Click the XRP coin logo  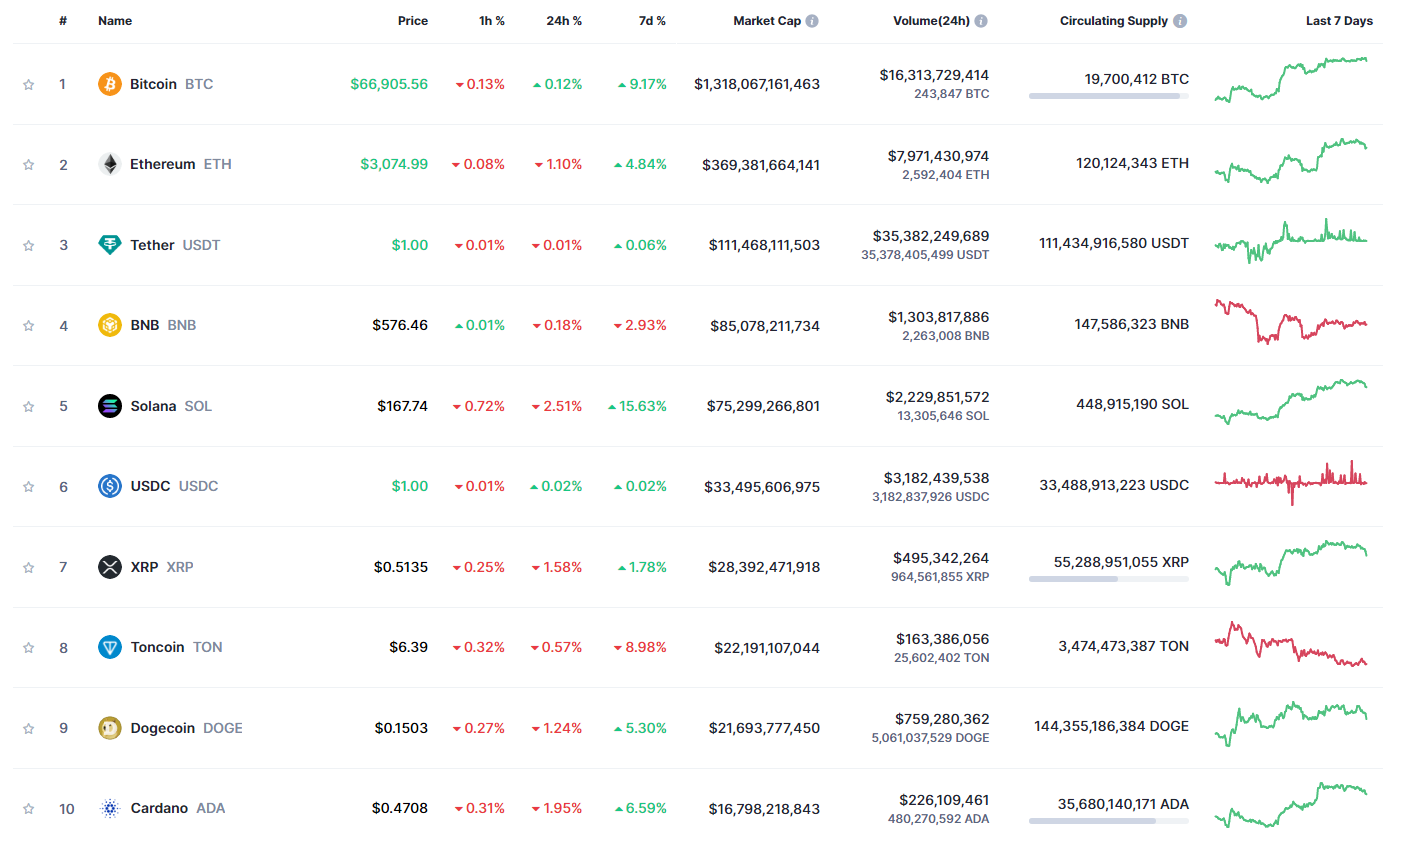click(110, 567)
